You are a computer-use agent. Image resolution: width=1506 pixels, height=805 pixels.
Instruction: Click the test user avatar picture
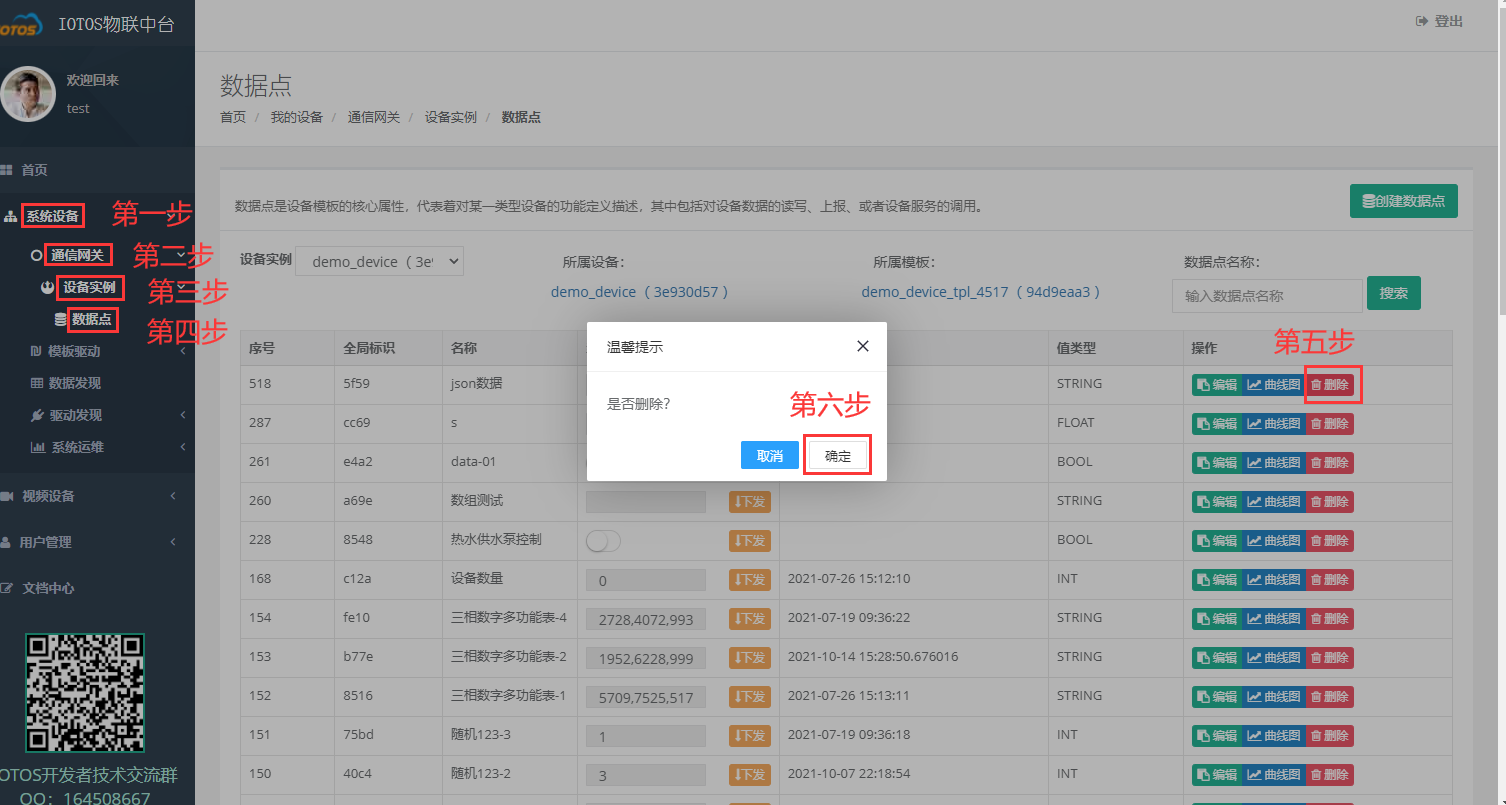click(28, 94)
